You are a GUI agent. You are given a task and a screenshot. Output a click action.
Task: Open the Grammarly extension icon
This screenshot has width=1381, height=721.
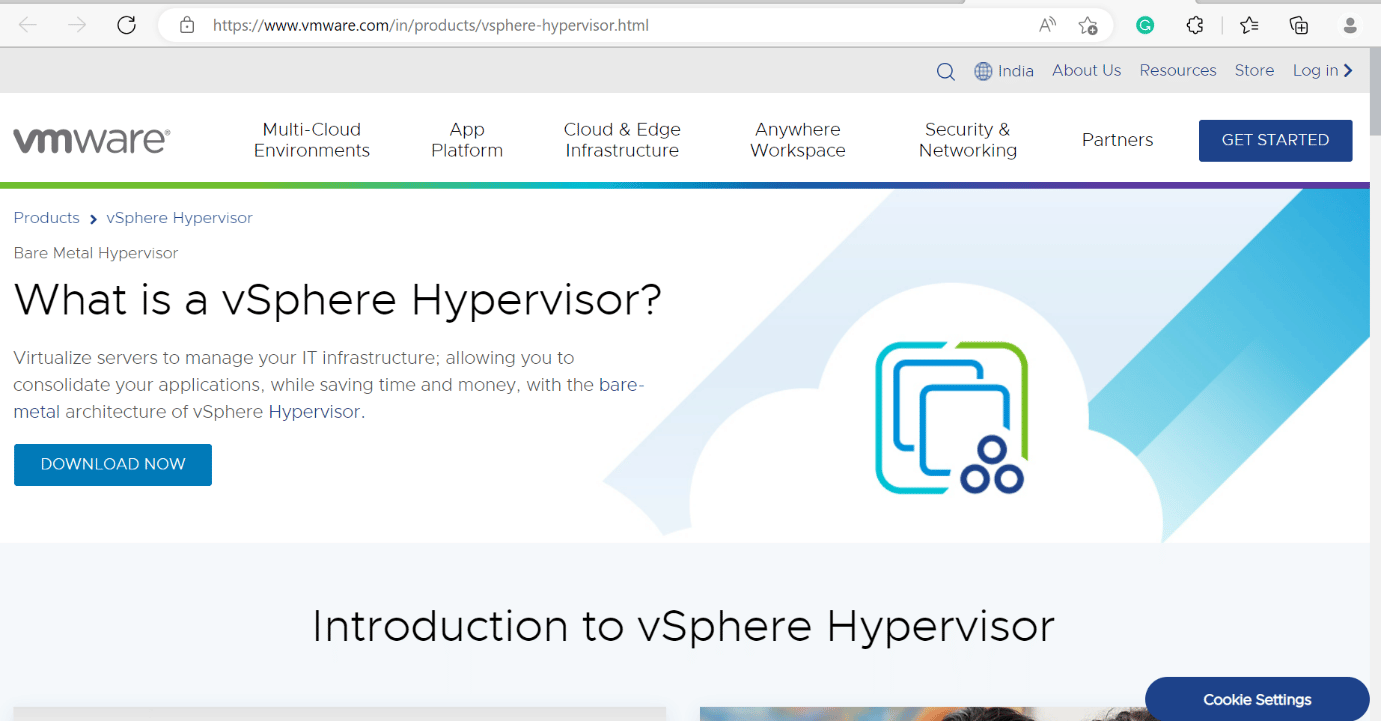tap(1145, 26)
